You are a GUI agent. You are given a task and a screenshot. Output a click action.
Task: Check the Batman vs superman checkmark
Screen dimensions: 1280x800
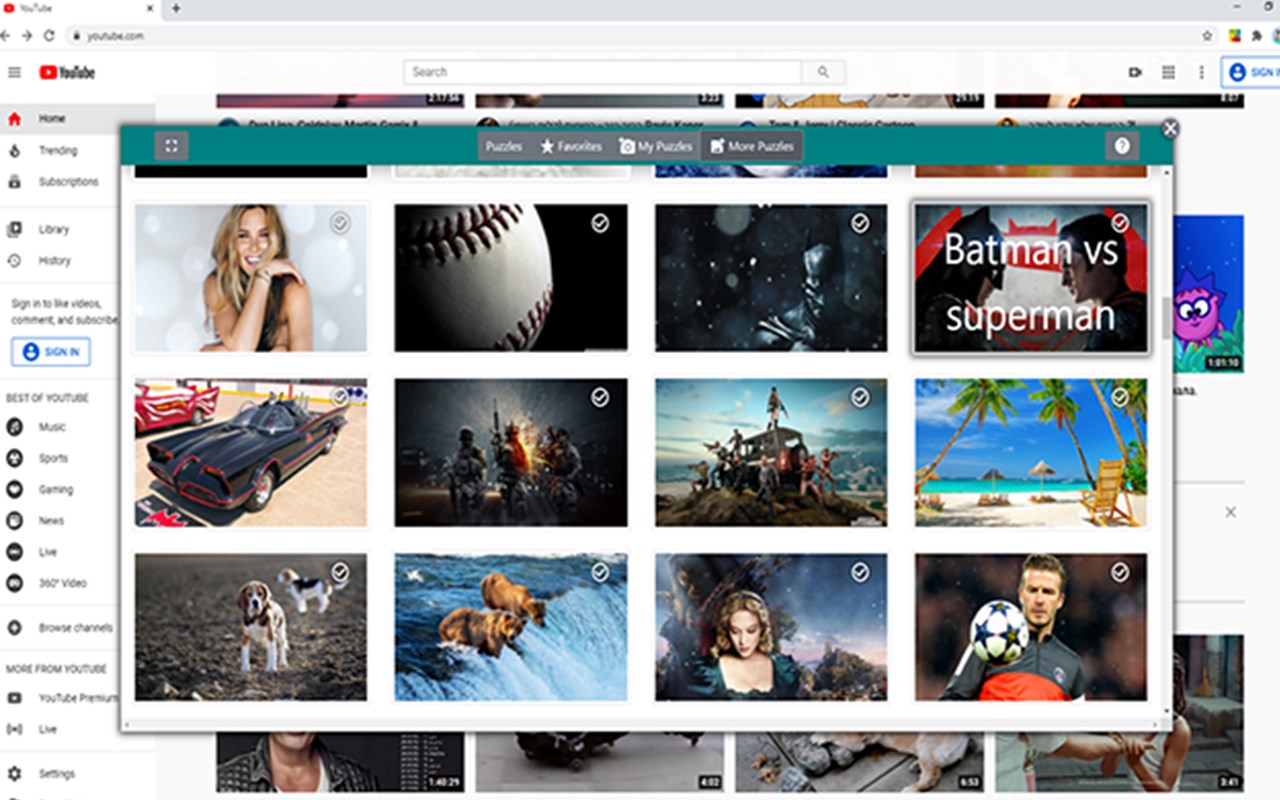1120,223
